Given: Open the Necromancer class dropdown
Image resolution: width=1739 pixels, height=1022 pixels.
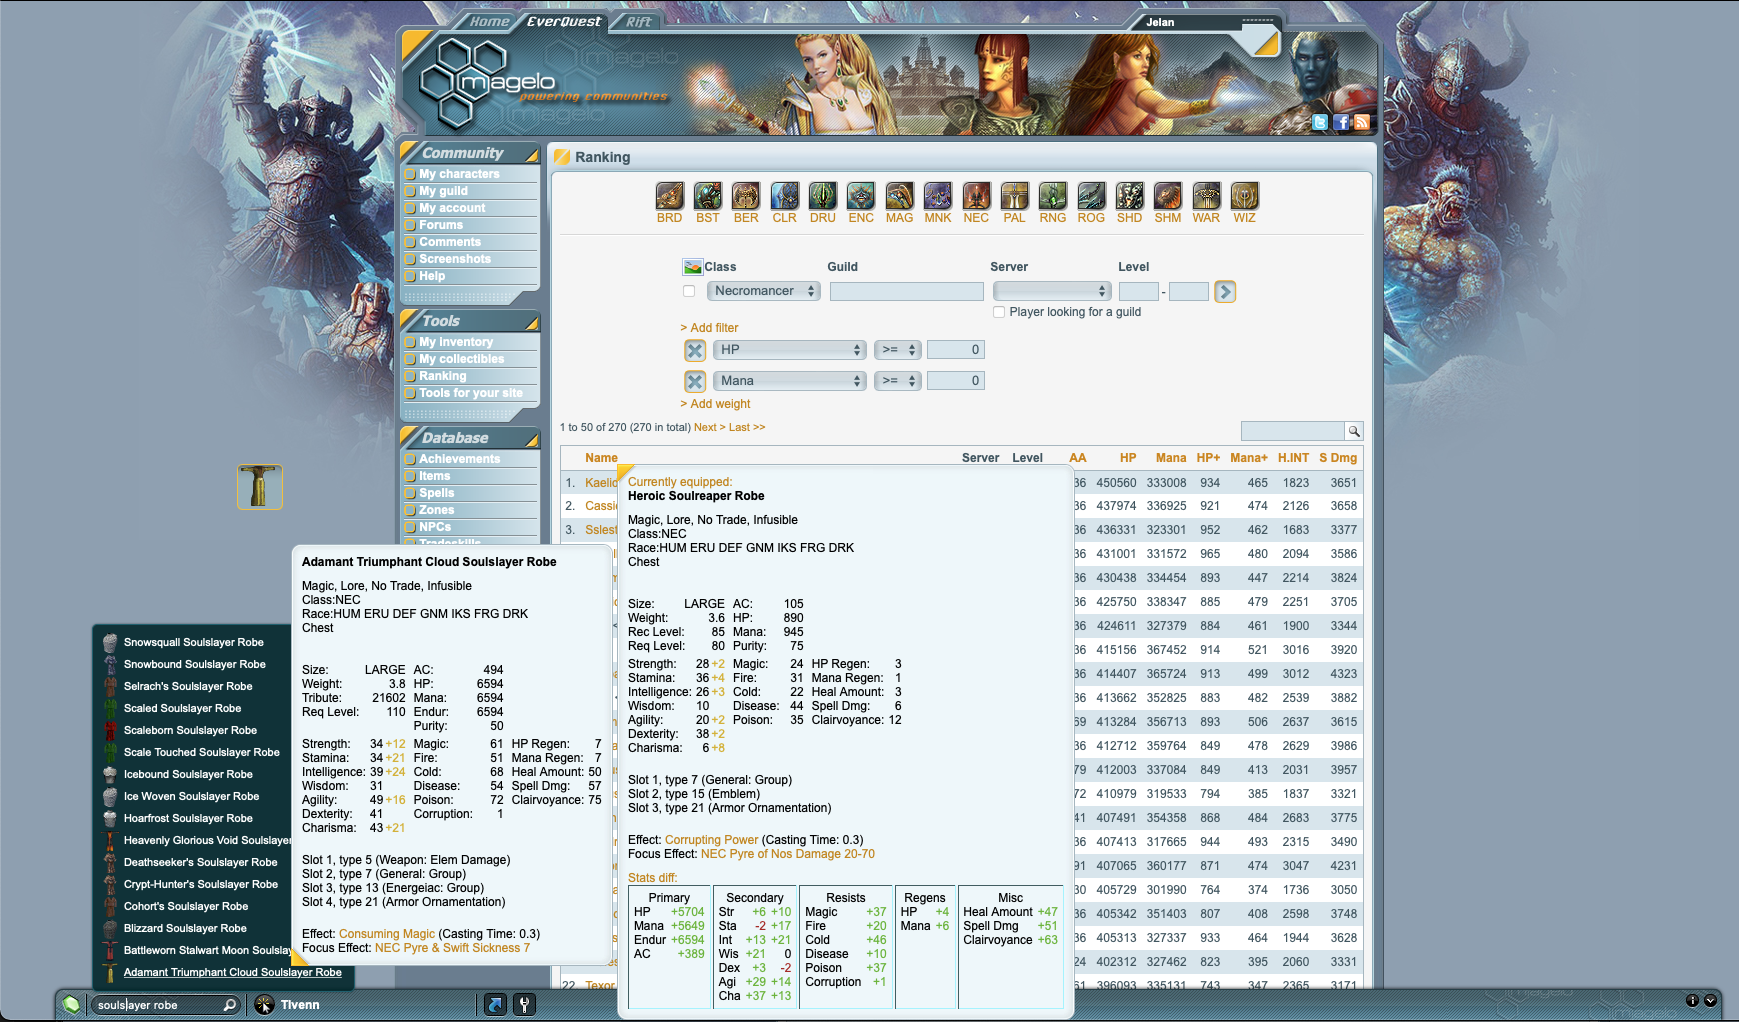Looking at the screenshot, I should (763, 290).
